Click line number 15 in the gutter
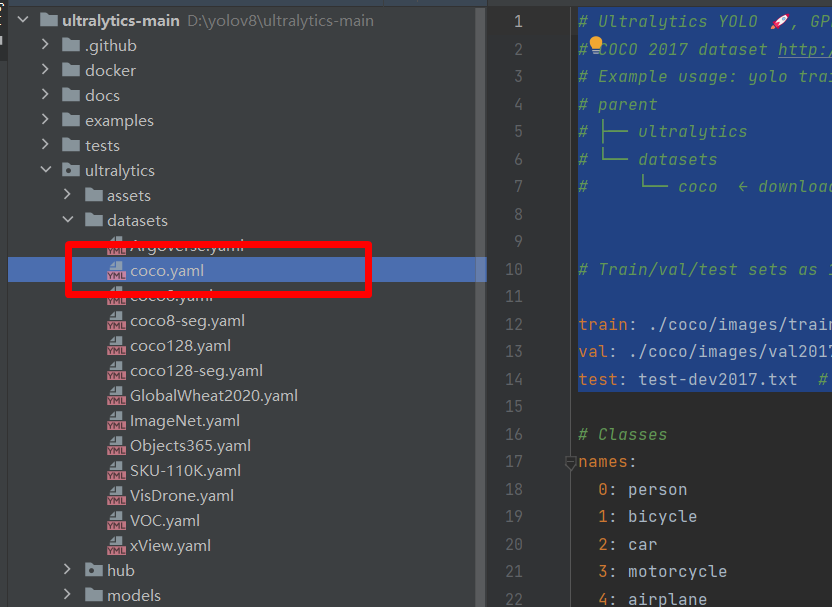 click(x=514, y=406)
